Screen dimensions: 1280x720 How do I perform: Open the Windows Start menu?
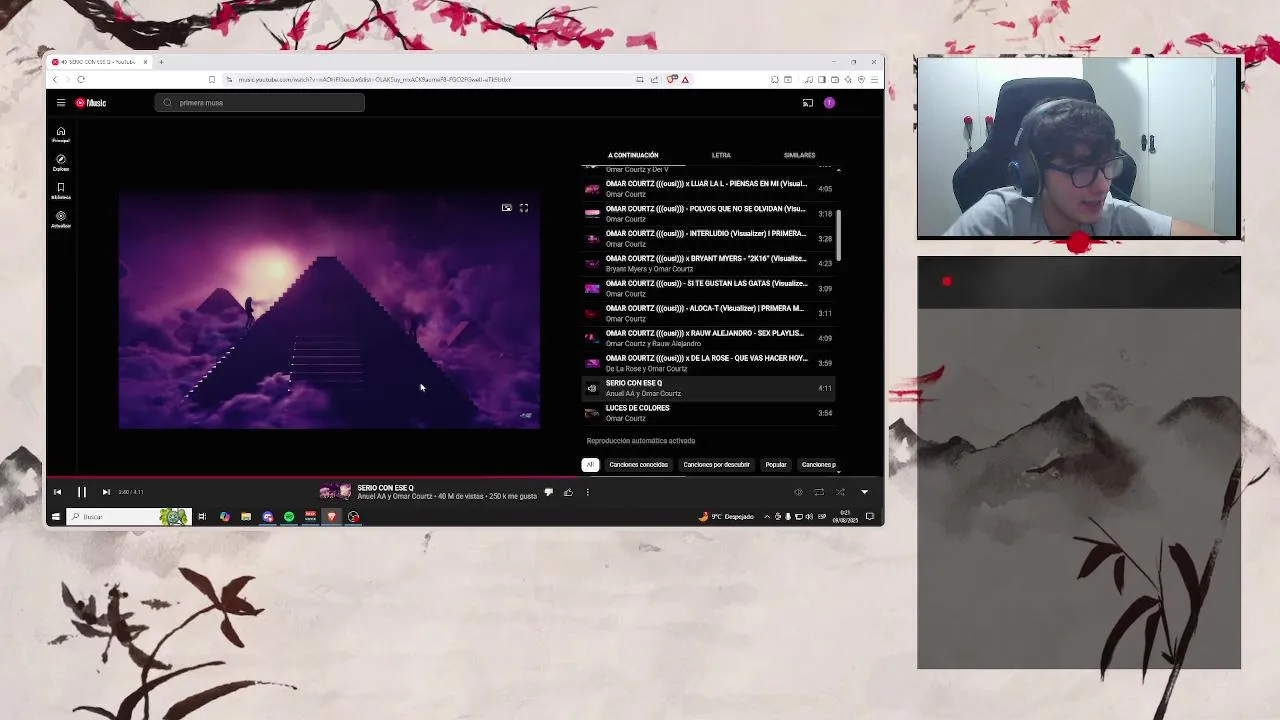tap(56, 517)
